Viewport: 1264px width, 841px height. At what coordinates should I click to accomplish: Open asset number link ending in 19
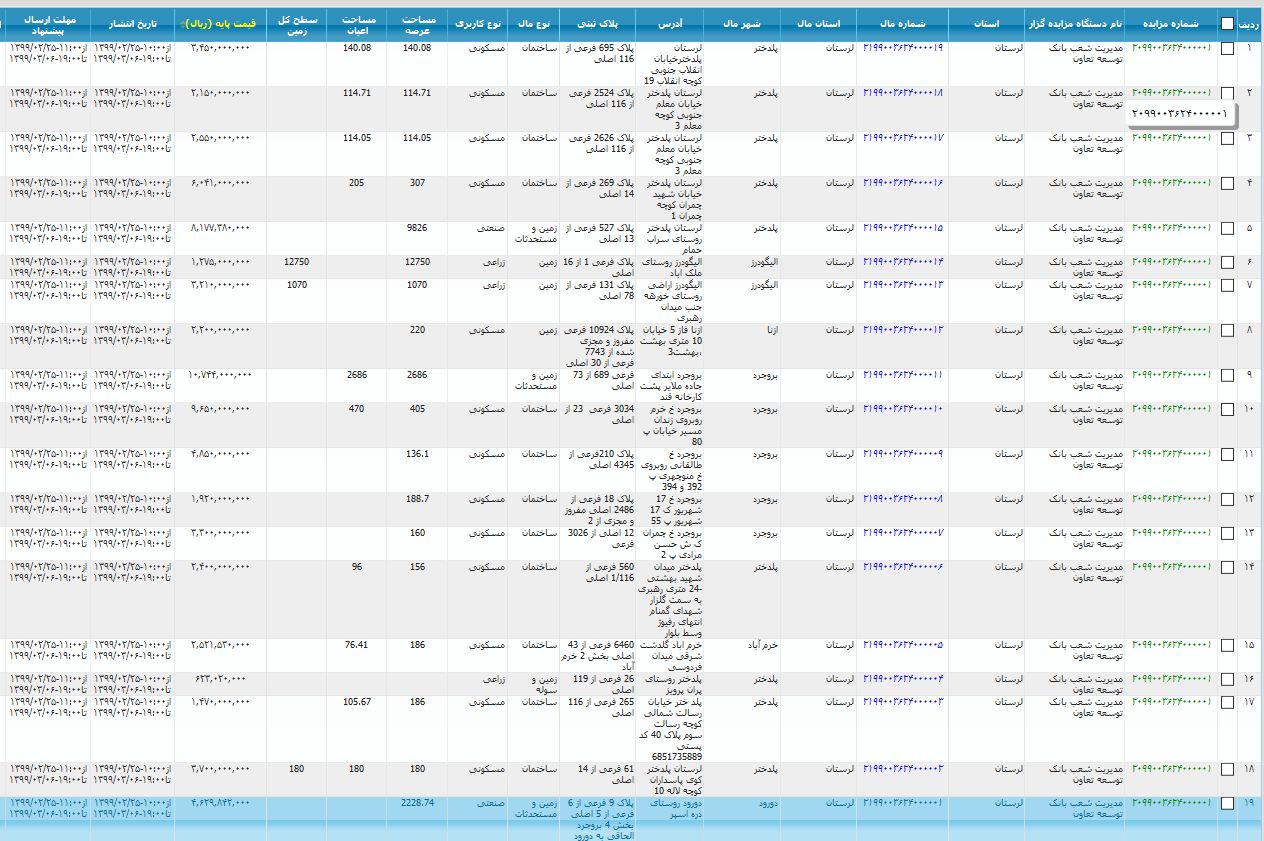(903, 48)
